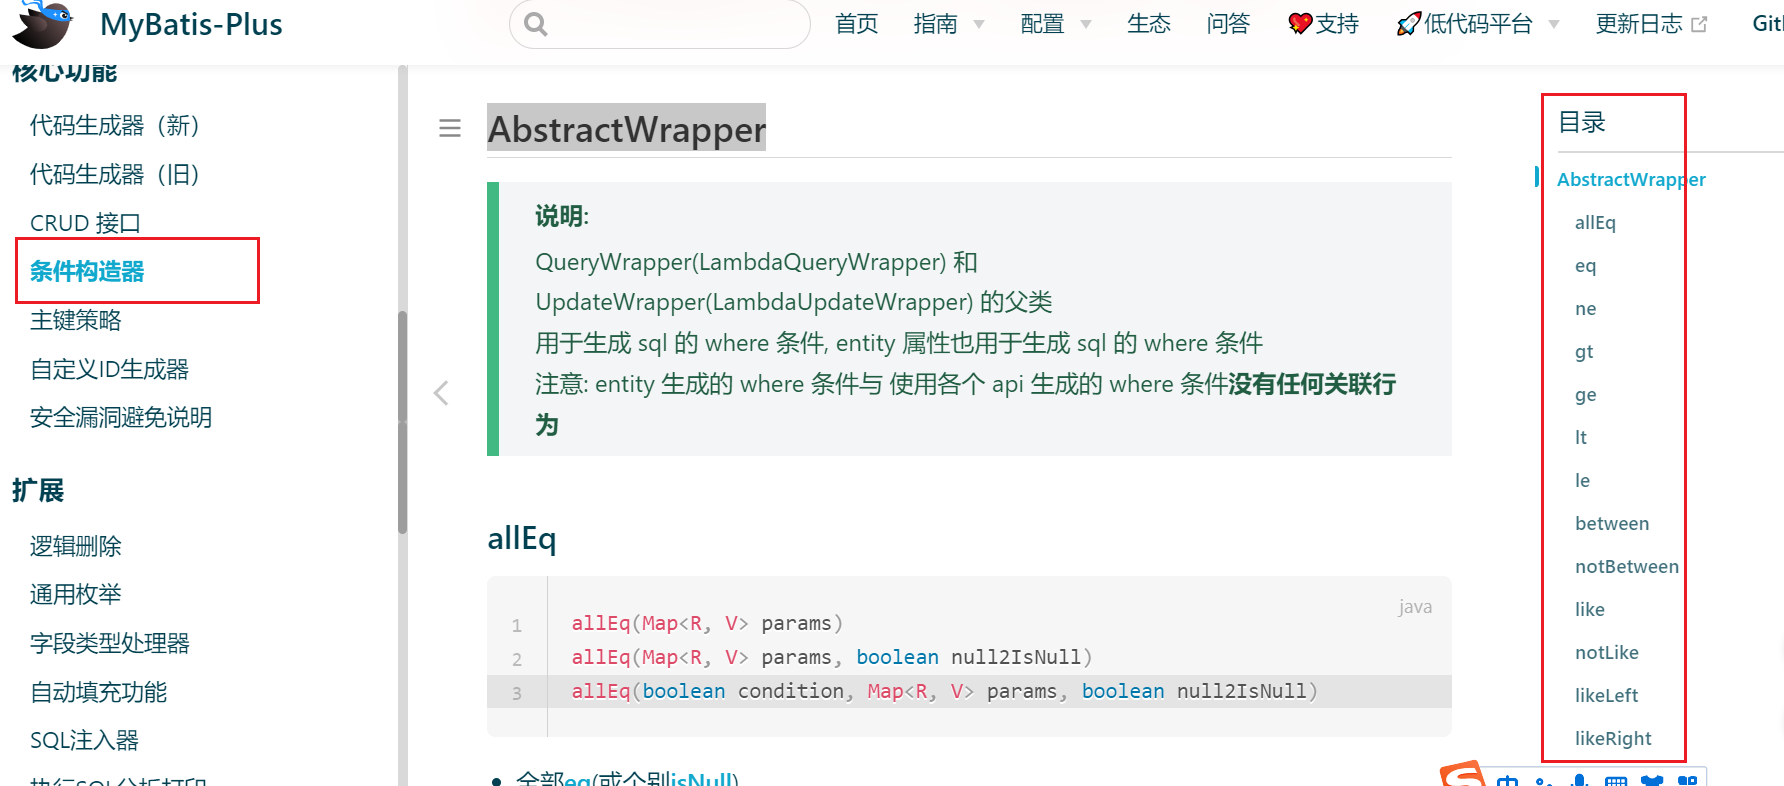Expand the 指南 dropdown arrow

[979, 25]
